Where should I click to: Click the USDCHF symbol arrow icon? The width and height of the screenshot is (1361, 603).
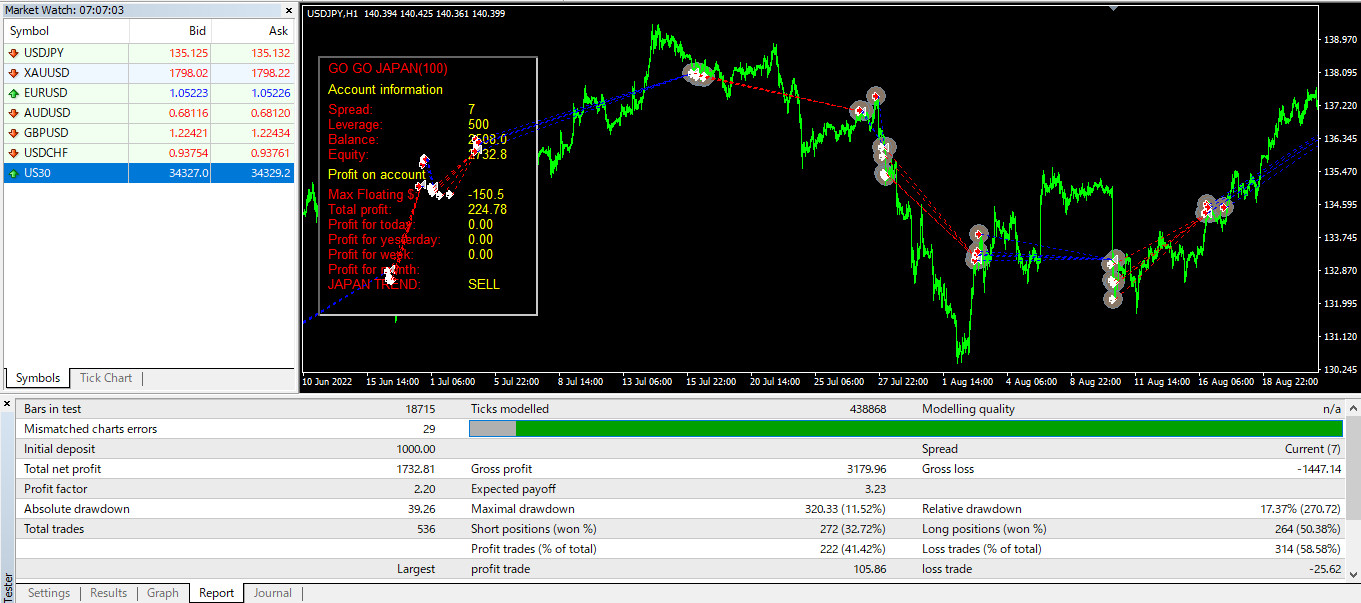click(x=13, y=153)
